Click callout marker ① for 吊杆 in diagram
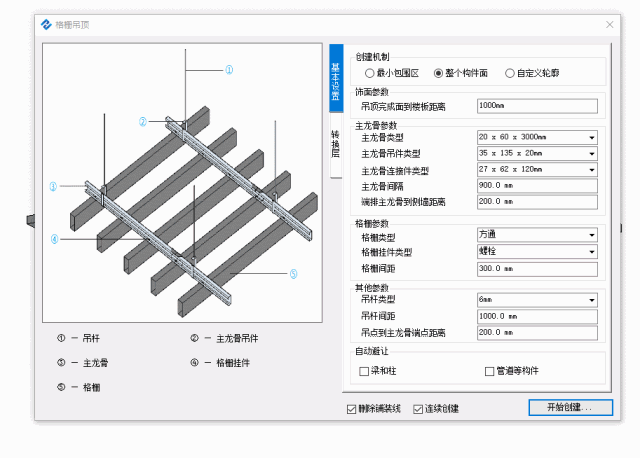The height and width of the screenshot is (458, 640). point(229,70)
